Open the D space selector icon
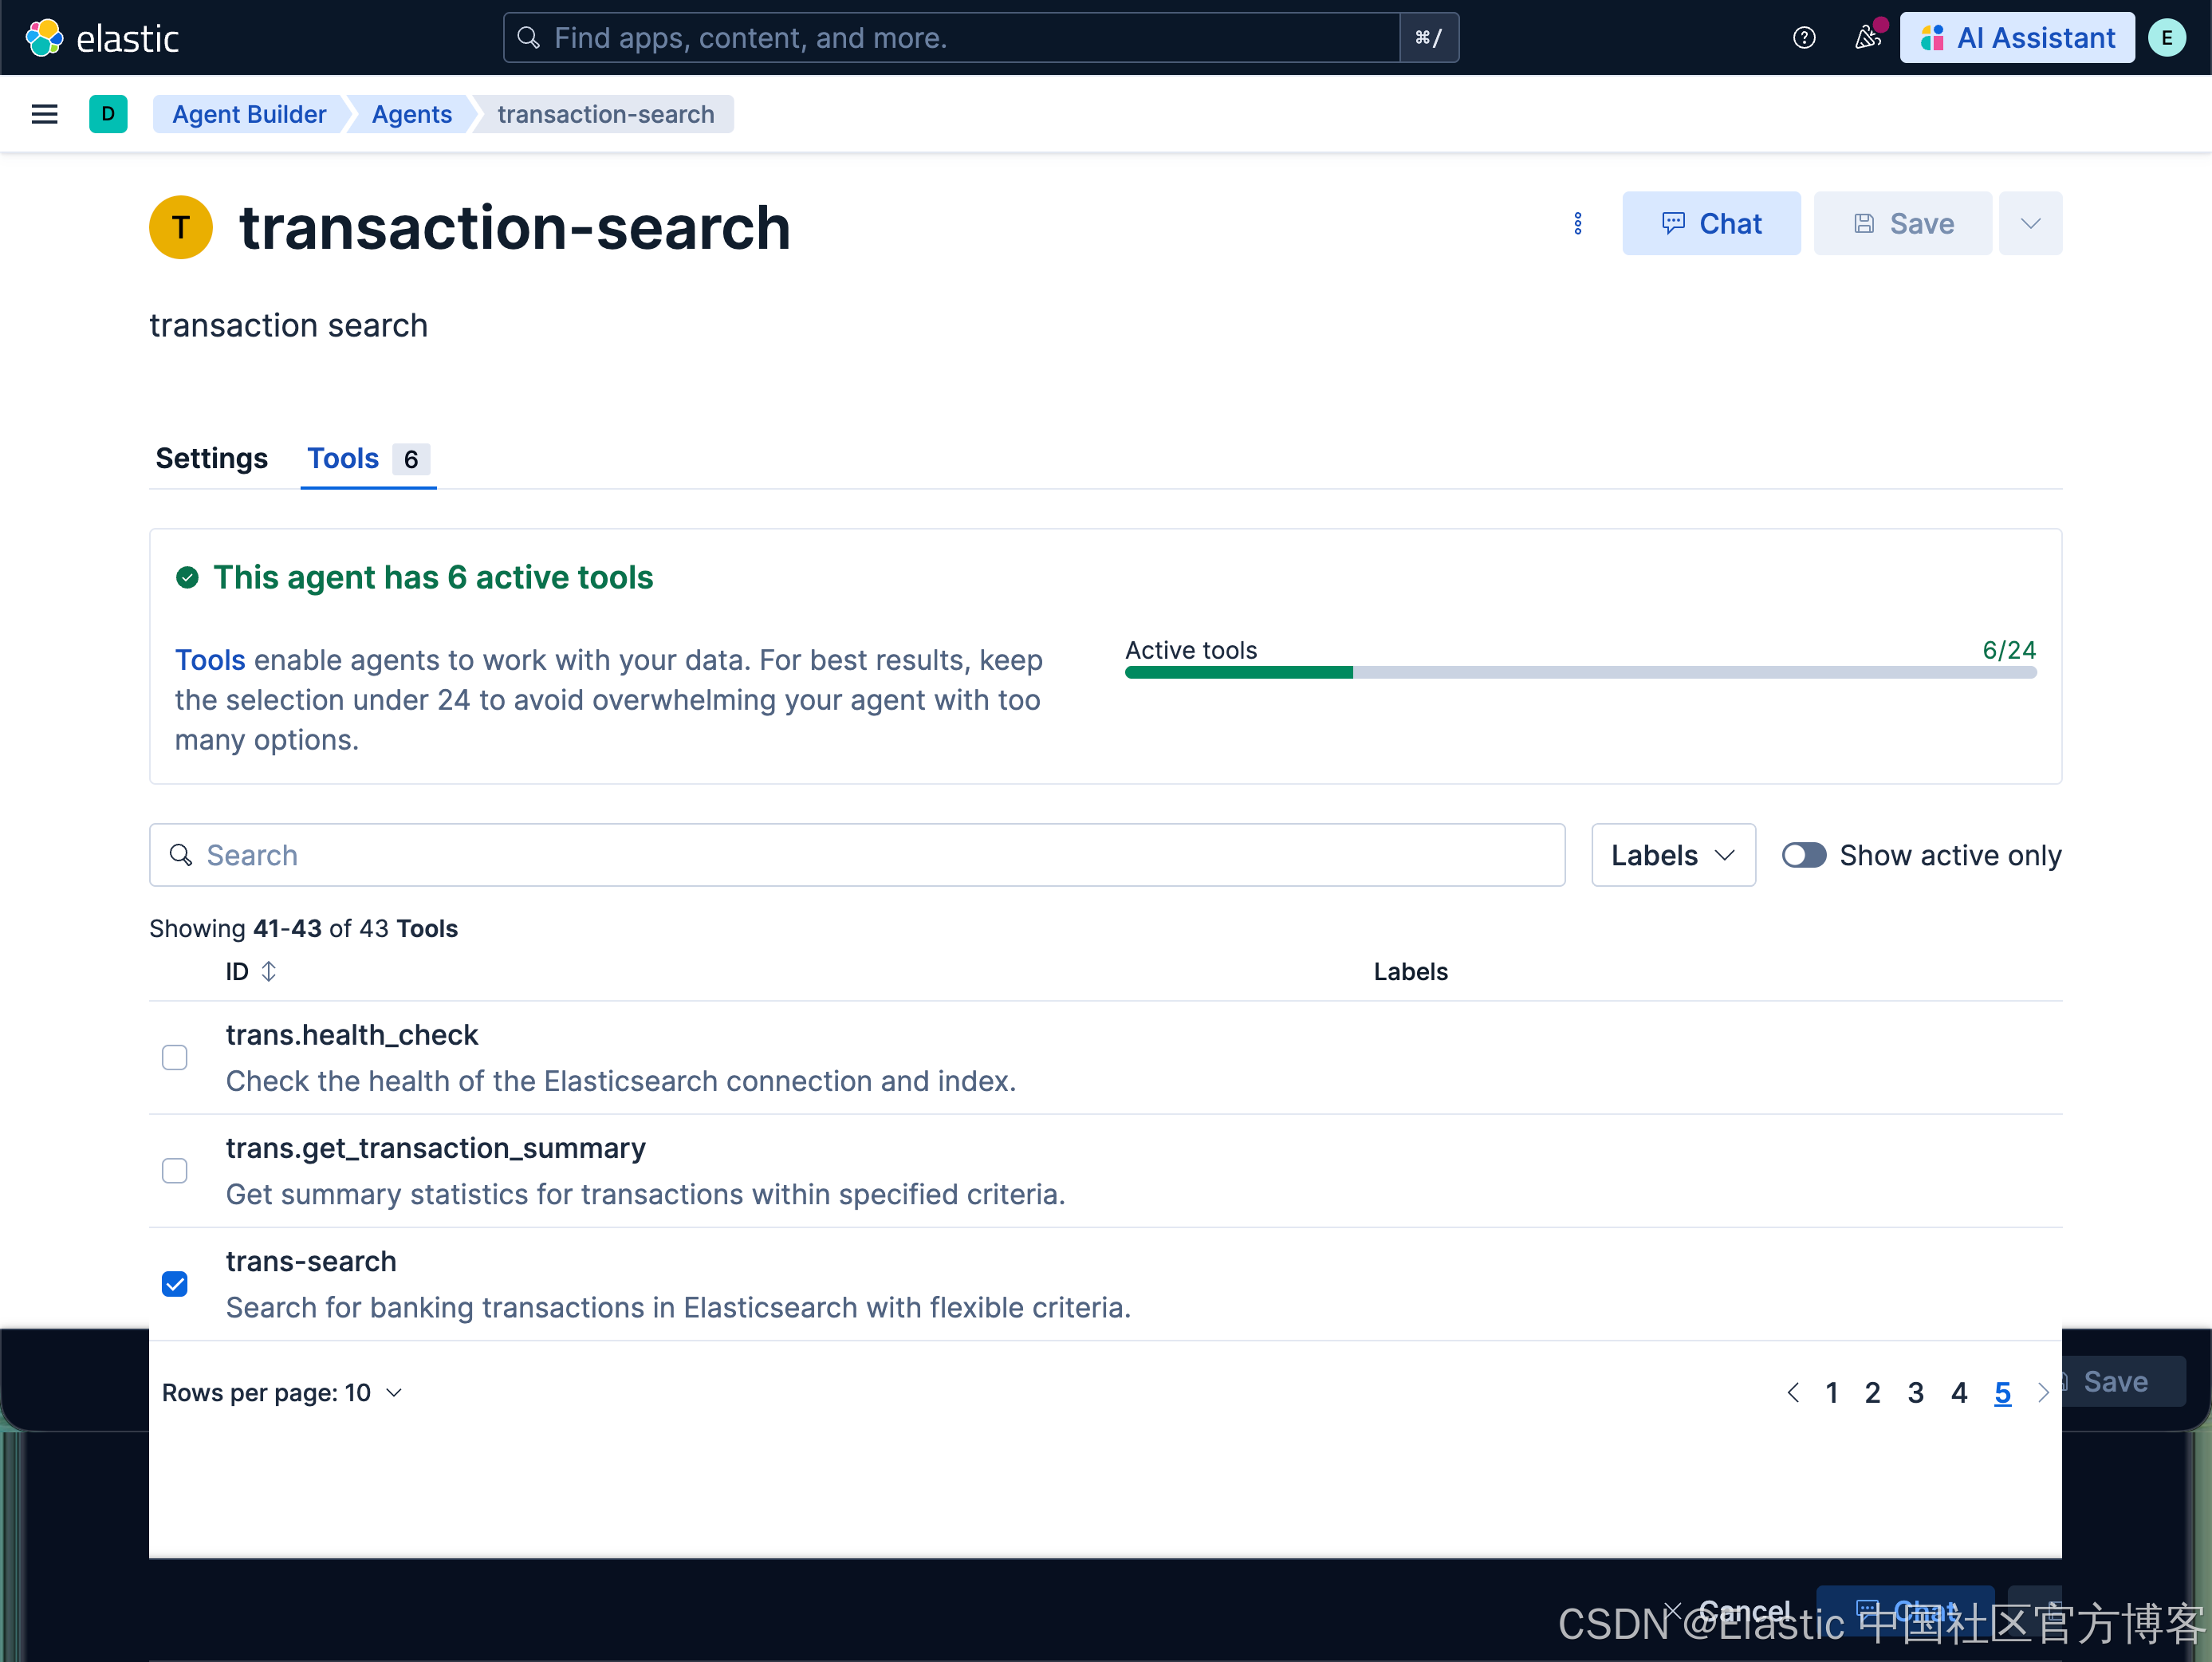Image resolution: width=2212 pixels, height=1662 pixels. click(108, 114)
